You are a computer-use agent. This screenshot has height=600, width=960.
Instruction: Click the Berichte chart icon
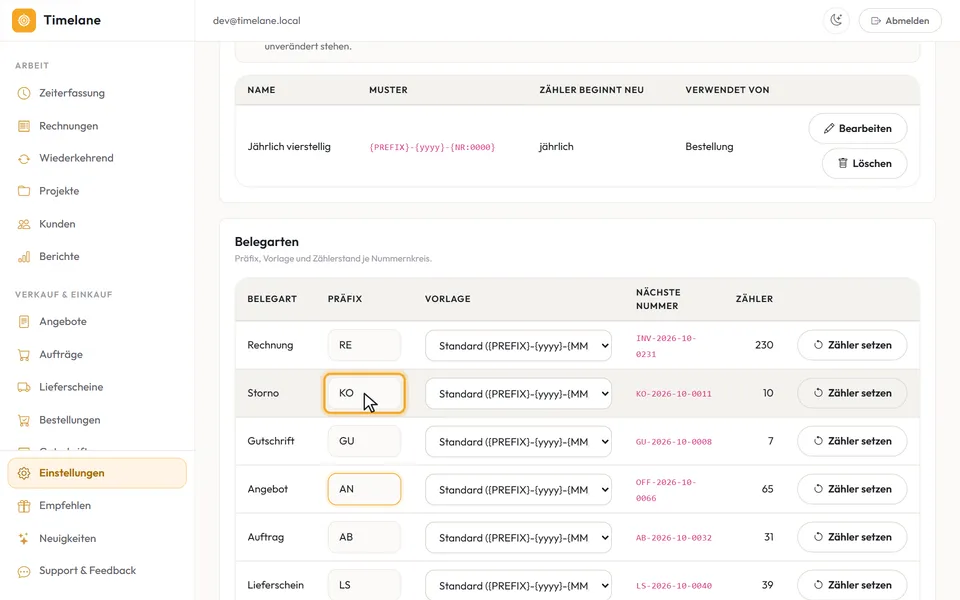pos(24,257)
